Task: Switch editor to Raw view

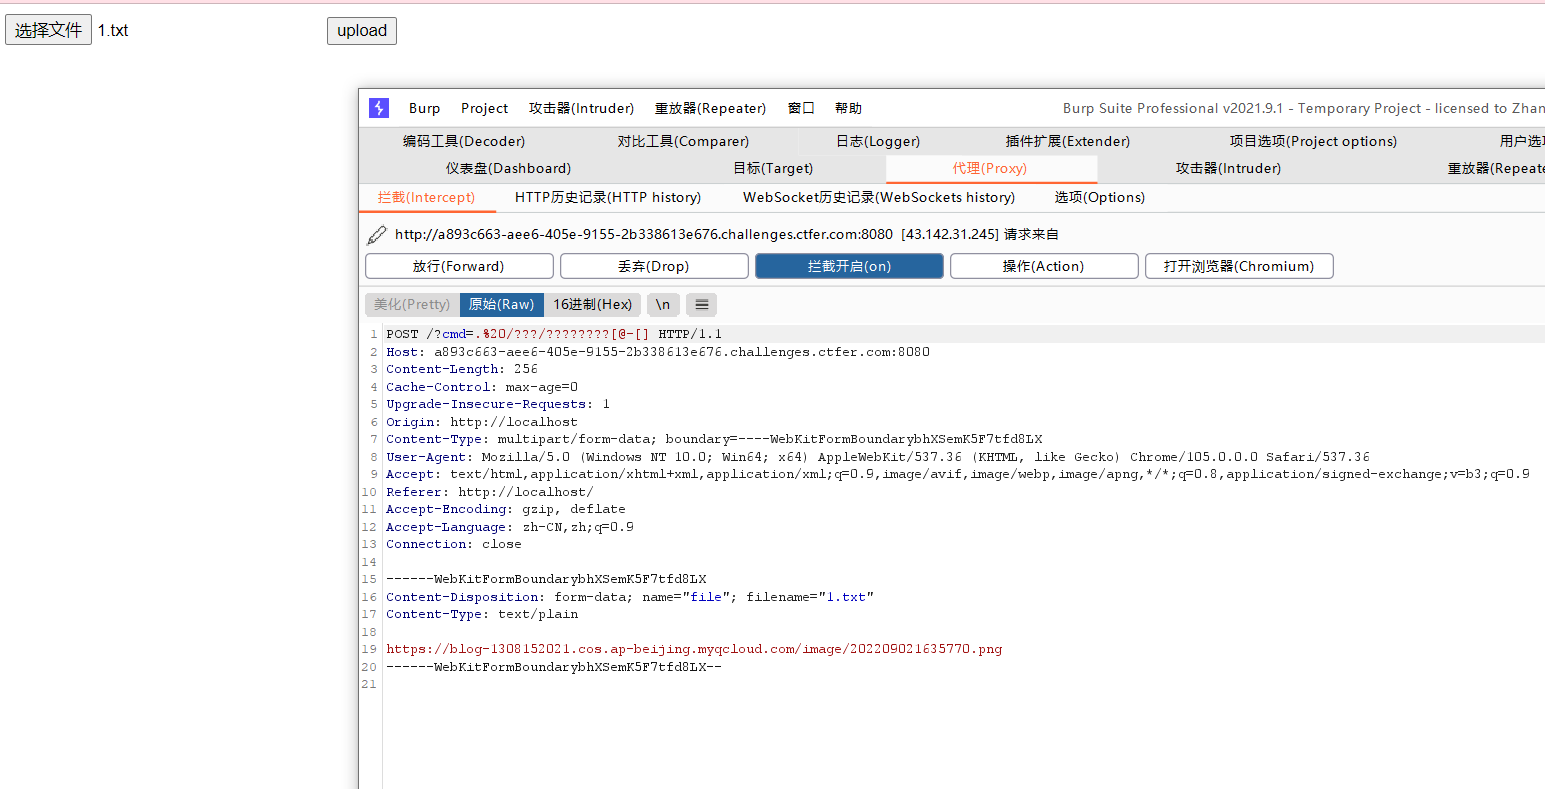Action: (502, 305)
